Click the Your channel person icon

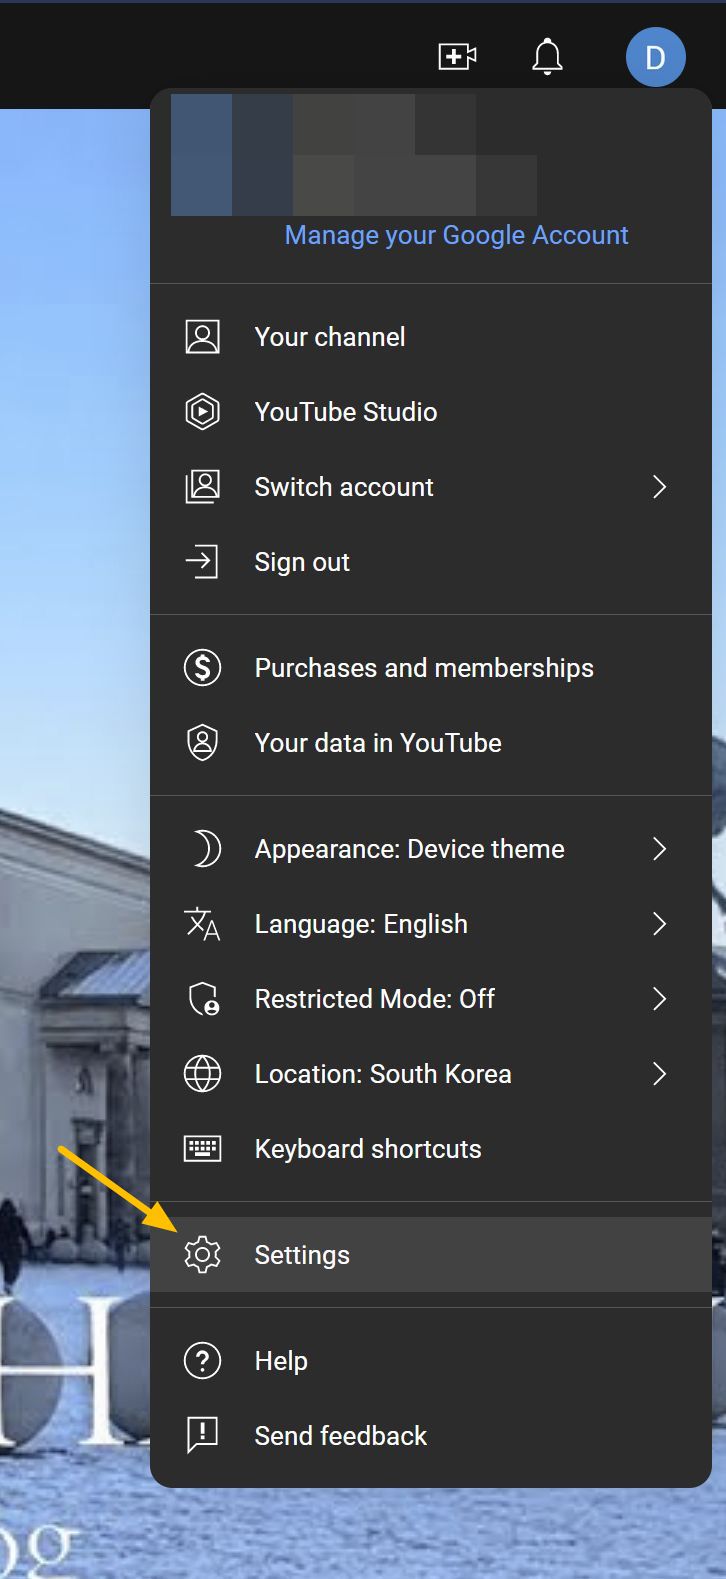pyautogui.click(x=202, y=337)
